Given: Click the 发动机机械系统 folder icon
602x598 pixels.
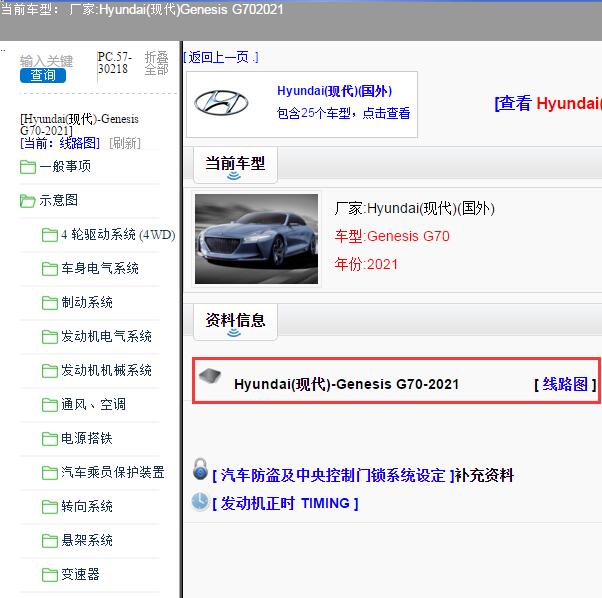Looking at the screenshot, I should [50, 371].
